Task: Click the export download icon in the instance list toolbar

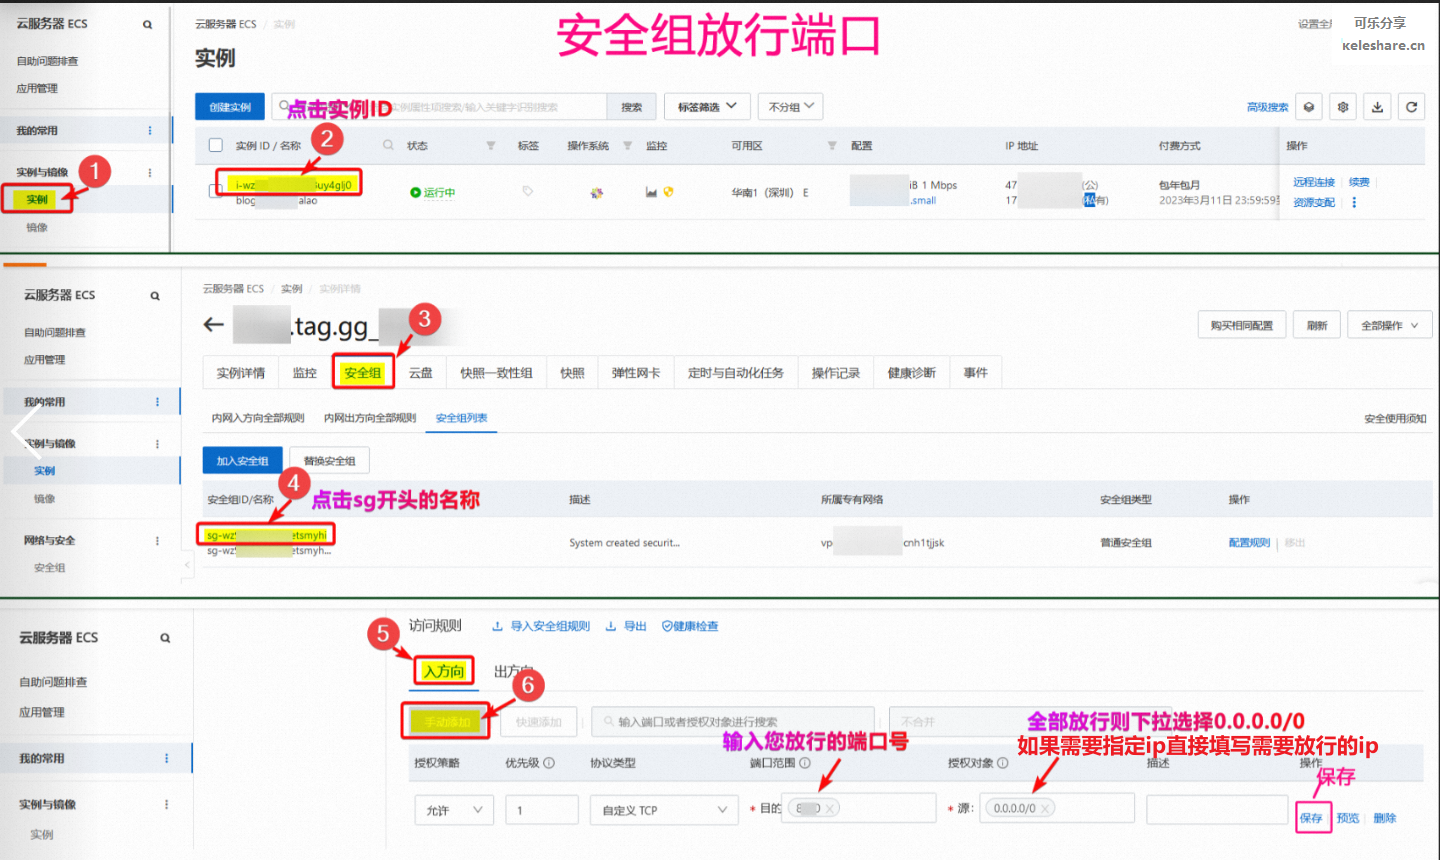Action: click(x=1377, y=107)
